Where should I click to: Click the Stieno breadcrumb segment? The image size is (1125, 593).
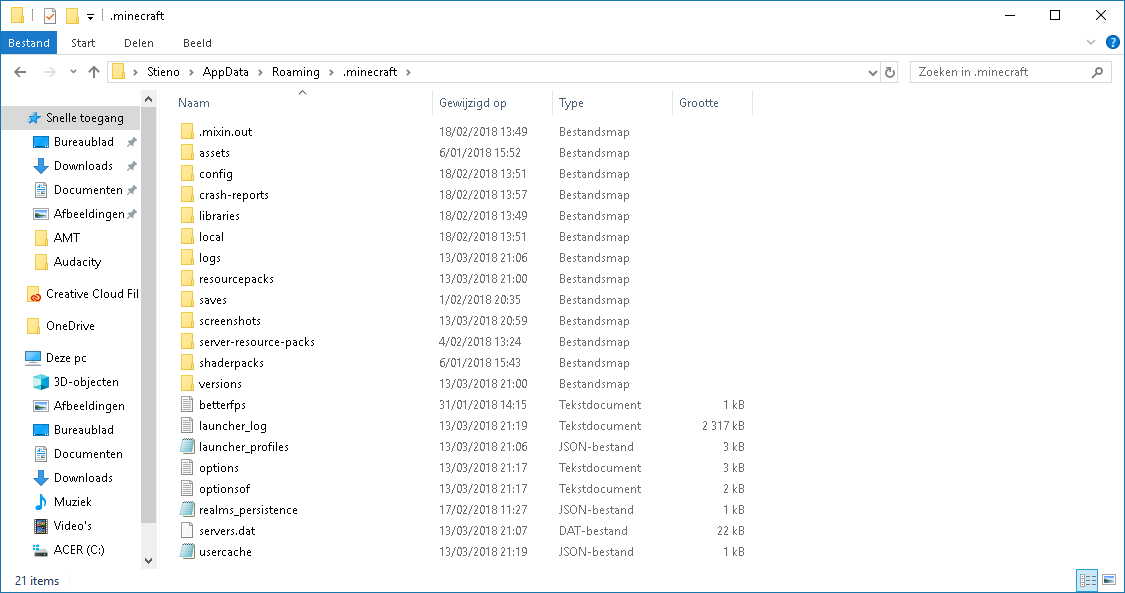click(164, 72)
